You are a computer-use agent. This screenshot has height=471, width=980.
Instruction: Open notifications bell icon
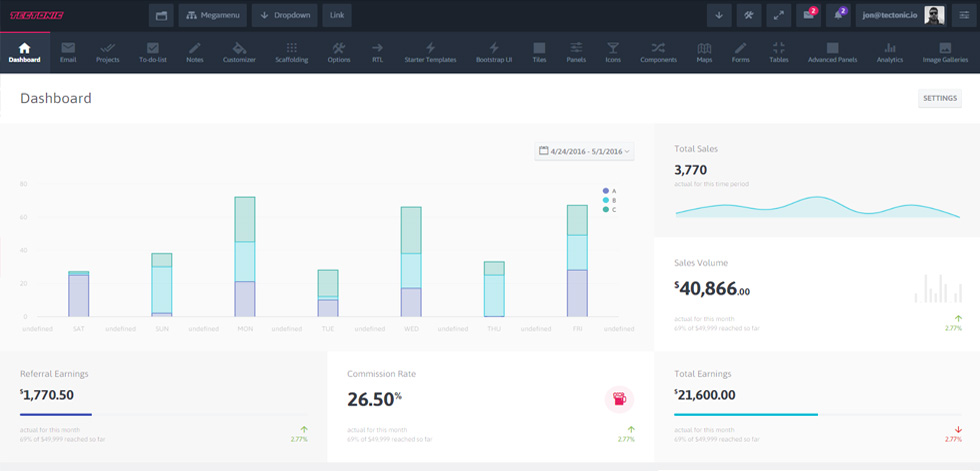pyautogui.click(x=839, y=16)
